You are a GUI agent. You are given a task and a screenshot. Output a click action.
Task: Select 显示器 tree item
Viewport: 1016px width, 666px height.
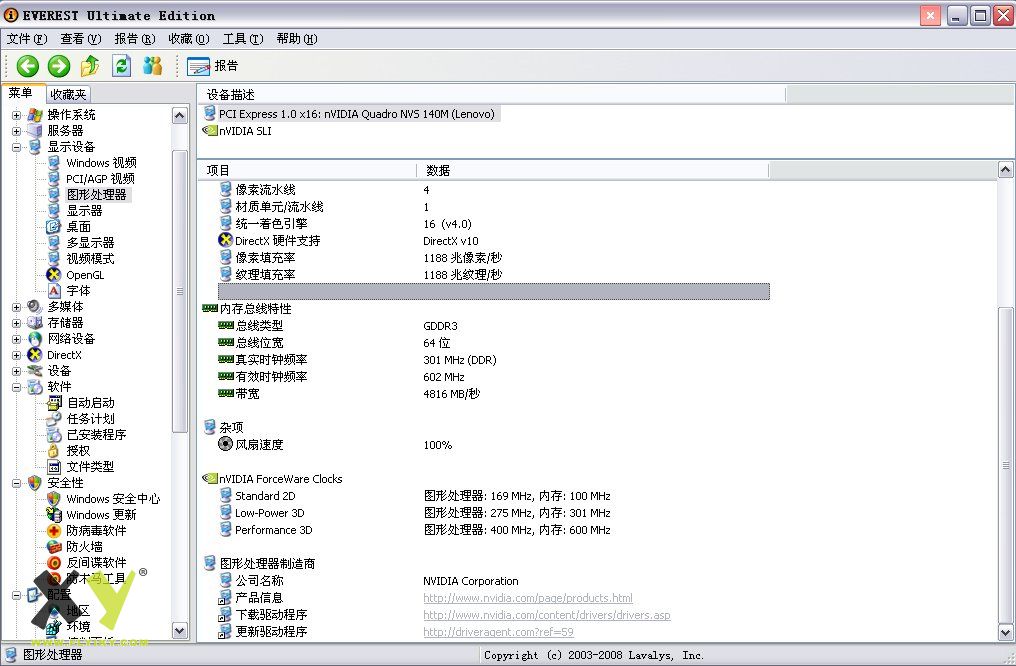point(84,211)
